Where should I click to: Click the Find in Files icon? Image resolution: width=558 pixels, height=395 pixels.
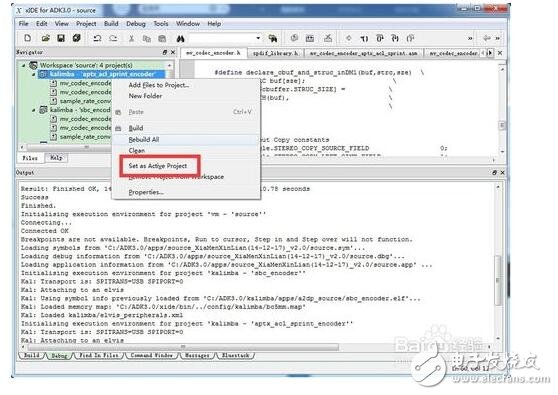point(273,38)
